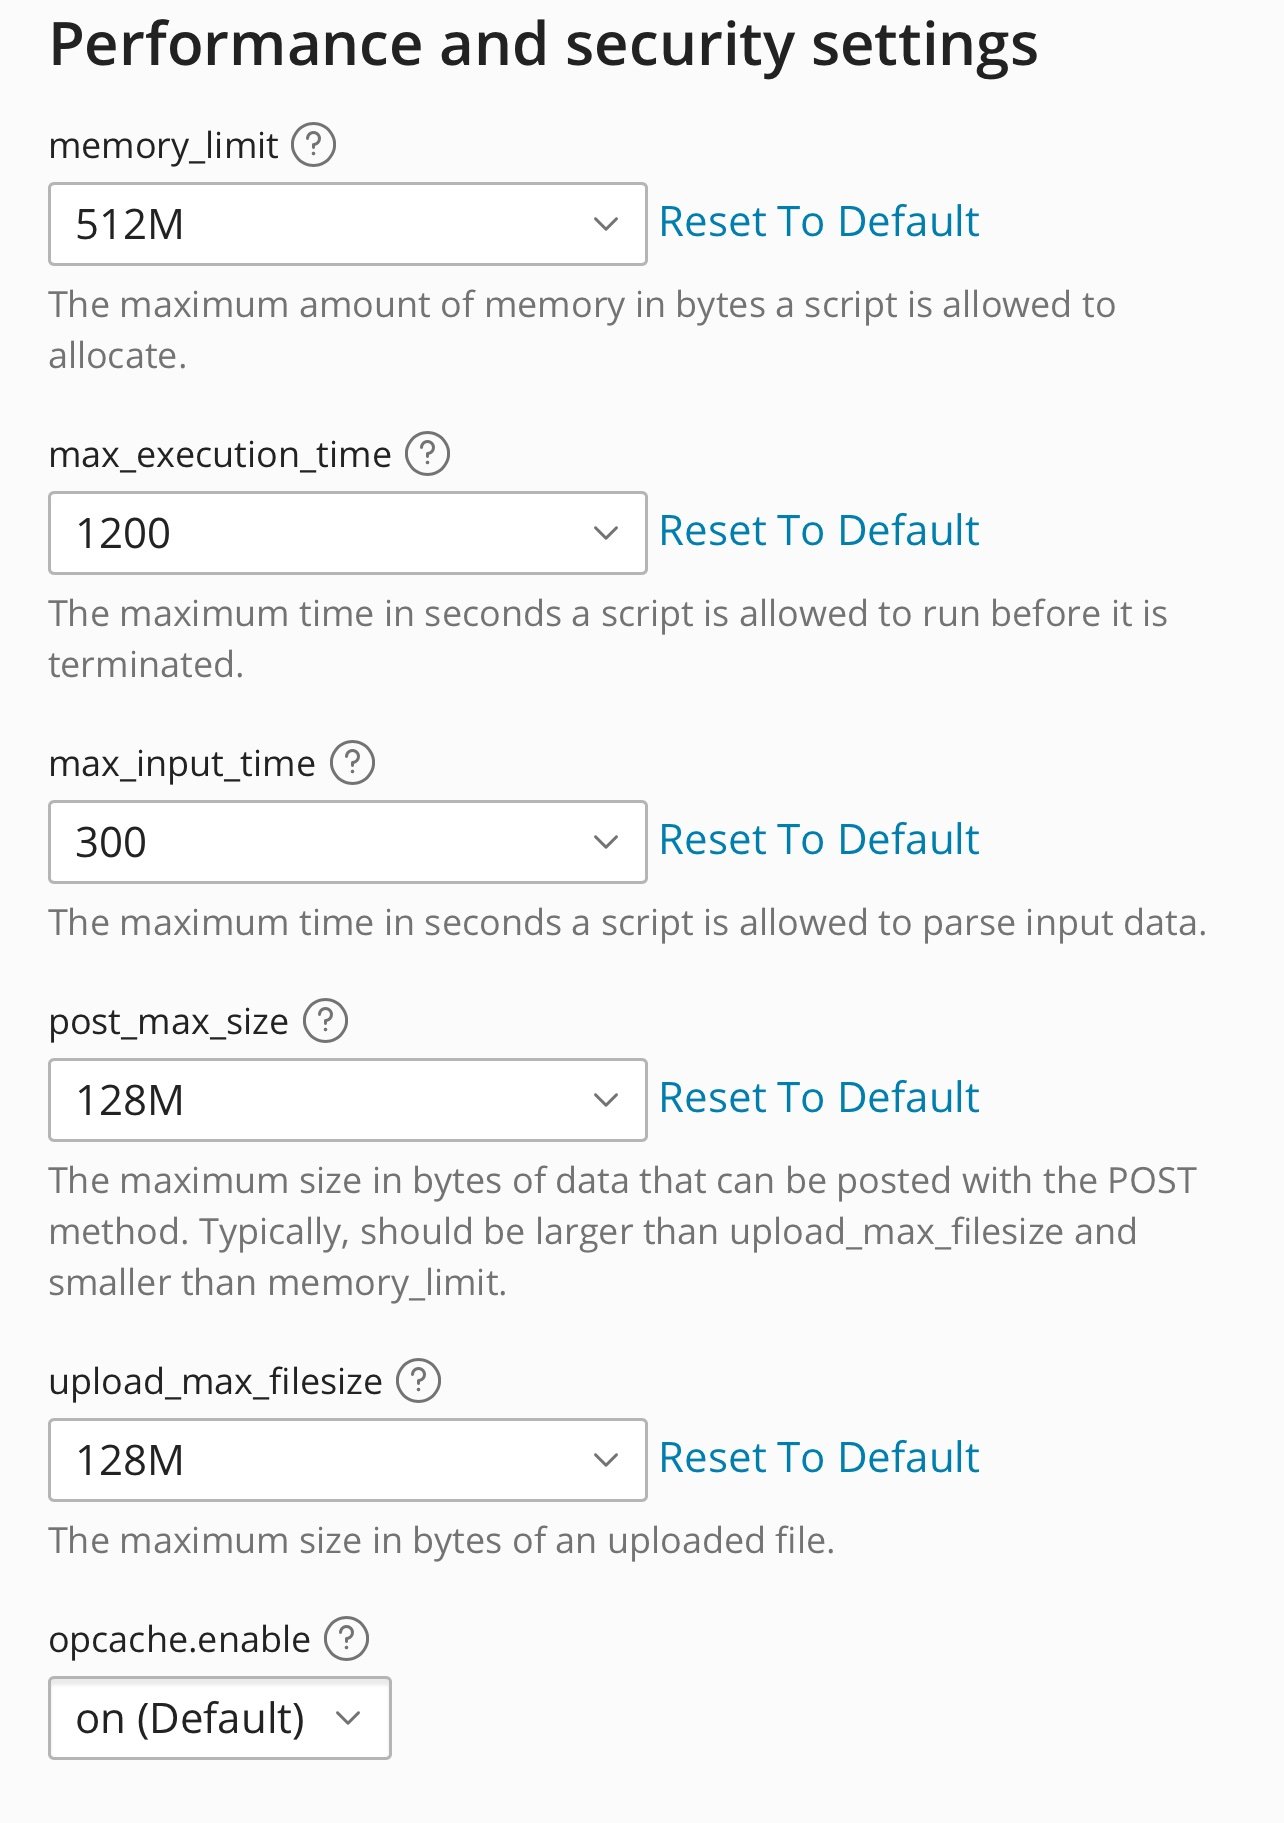Expand the memory_limit 512M dropdown
This screenshot has width=1284, height=1823.
(x=348, y=224)
